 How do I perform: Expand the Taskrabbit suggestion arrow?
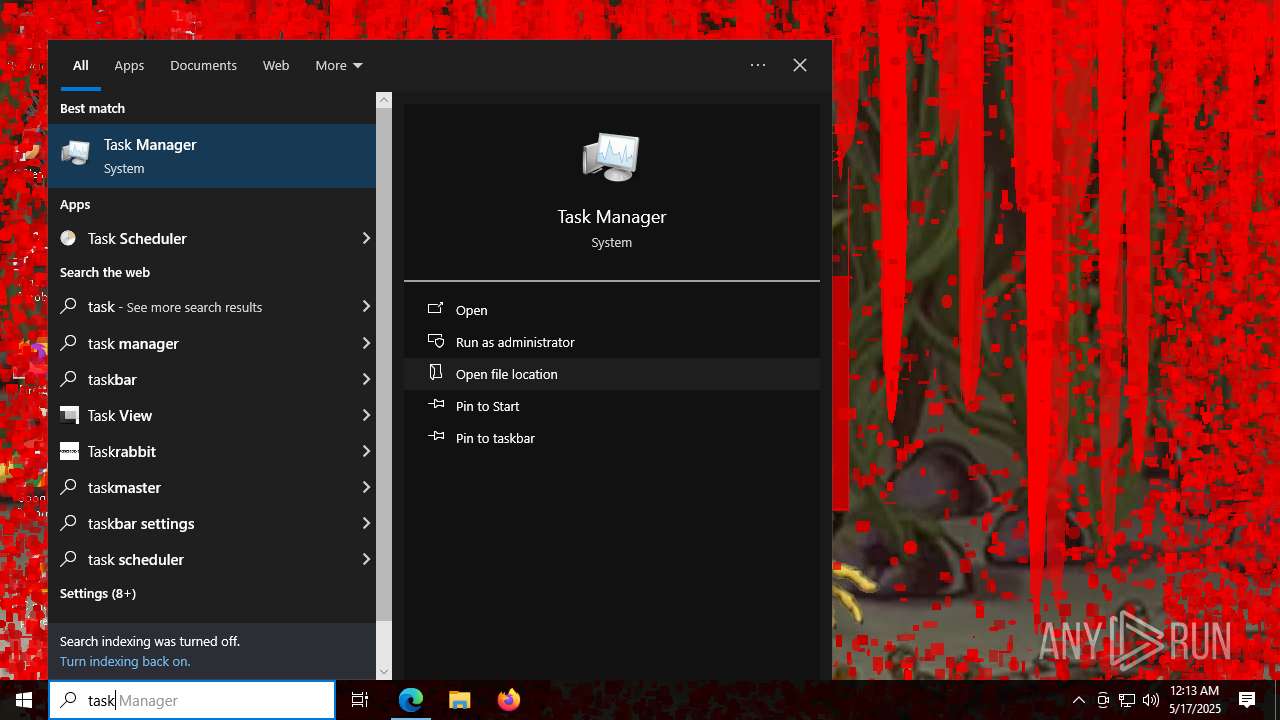coord(366,451)
